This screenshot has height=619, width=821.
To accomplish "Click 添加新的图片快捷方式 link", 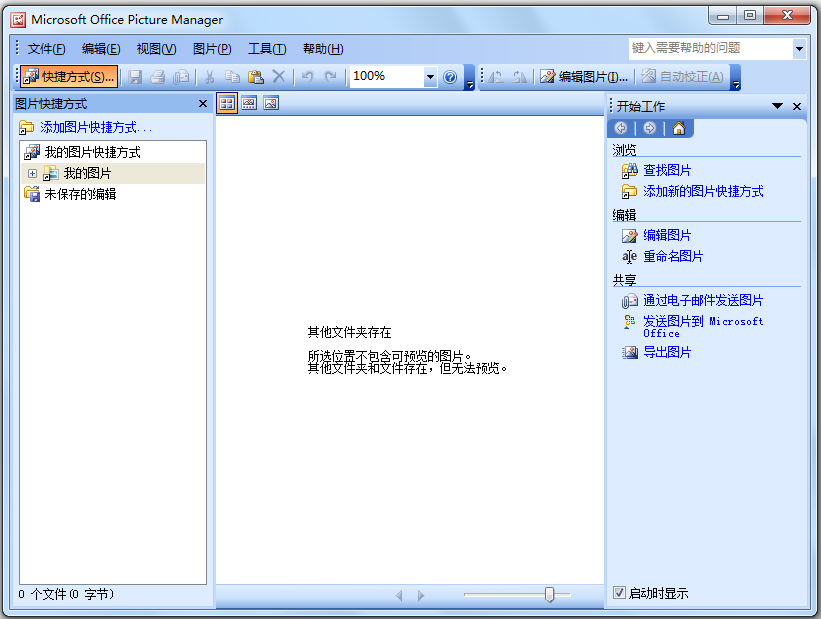I will 703,191.
